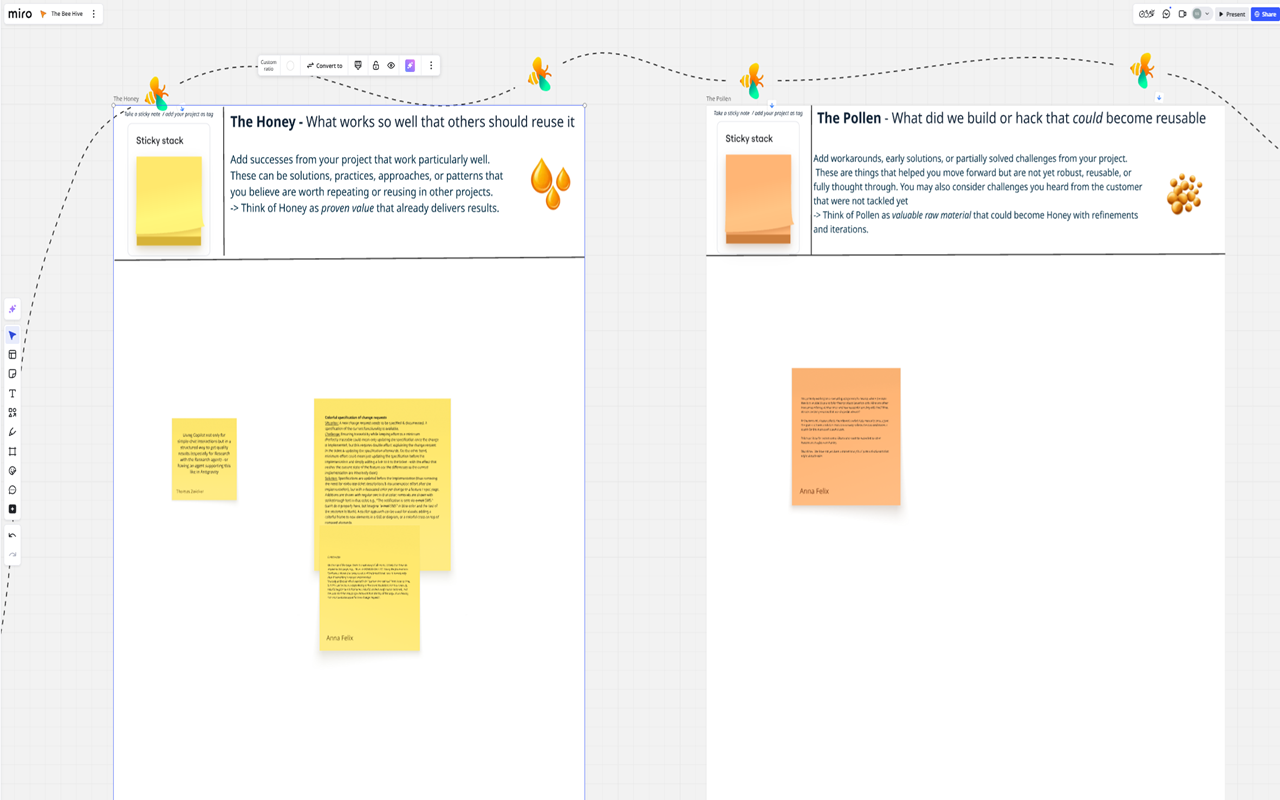Open the frame fill color circle
Screen dimensions: 1280x800
click(290, 66)
